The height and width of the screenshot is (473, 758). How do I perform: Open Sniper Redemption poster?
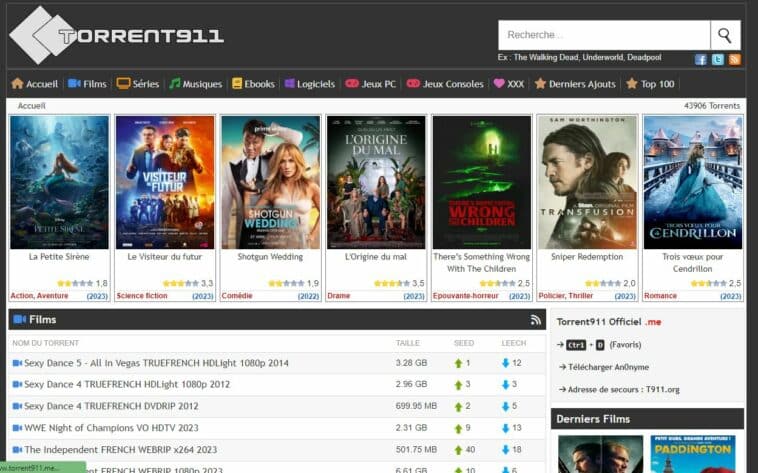click(587, 182)
